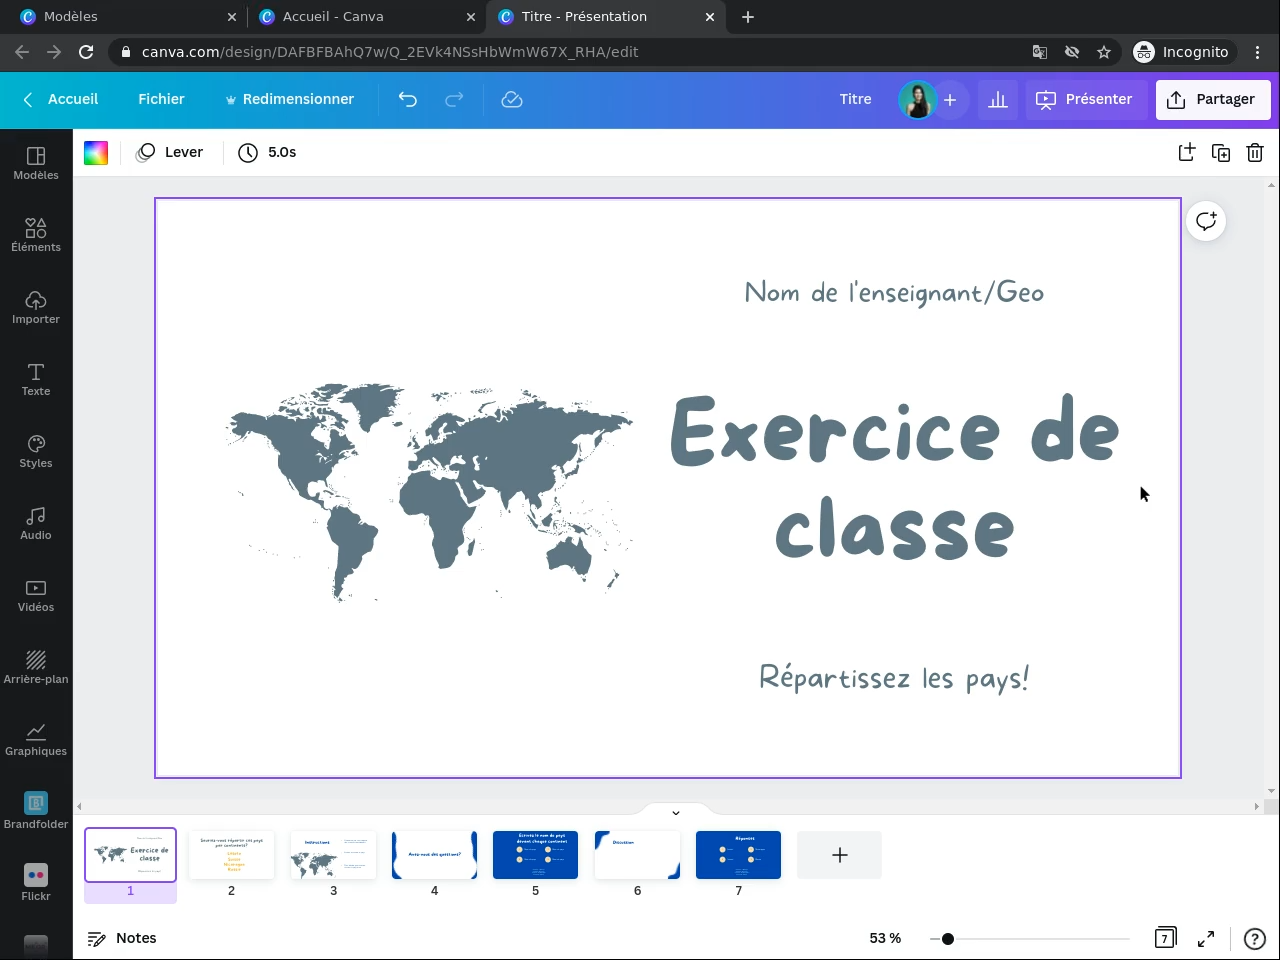Open the grid view page counter

(x=1165, y=938)
